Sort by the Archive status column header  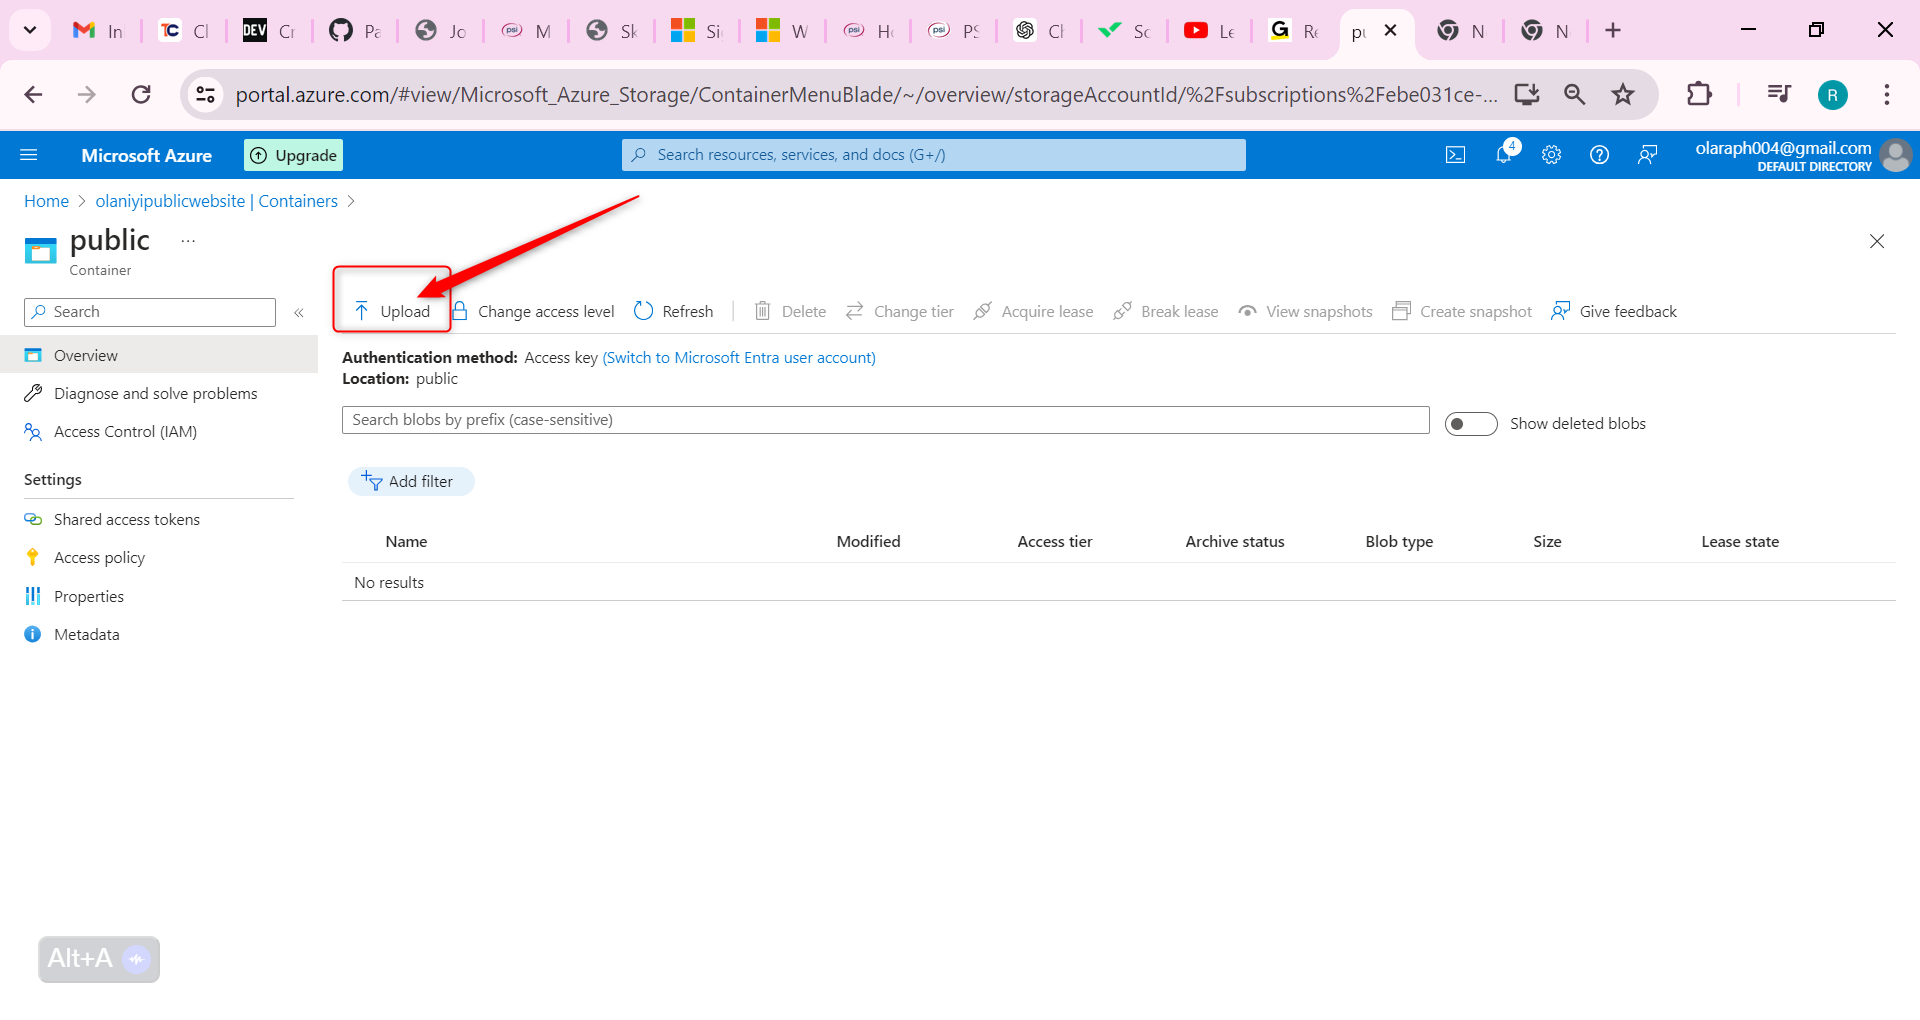click(x=1235, y=542)
